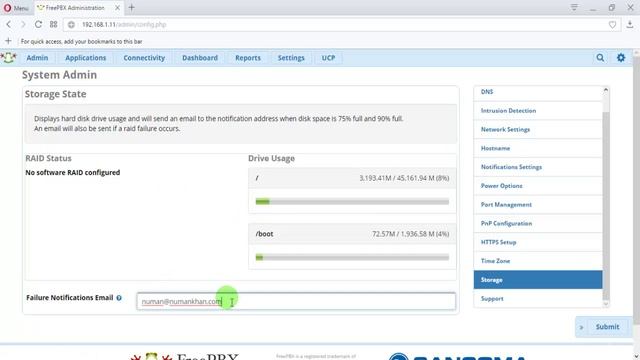
Task: Click the address bar URL field
Action: (342, 24)
